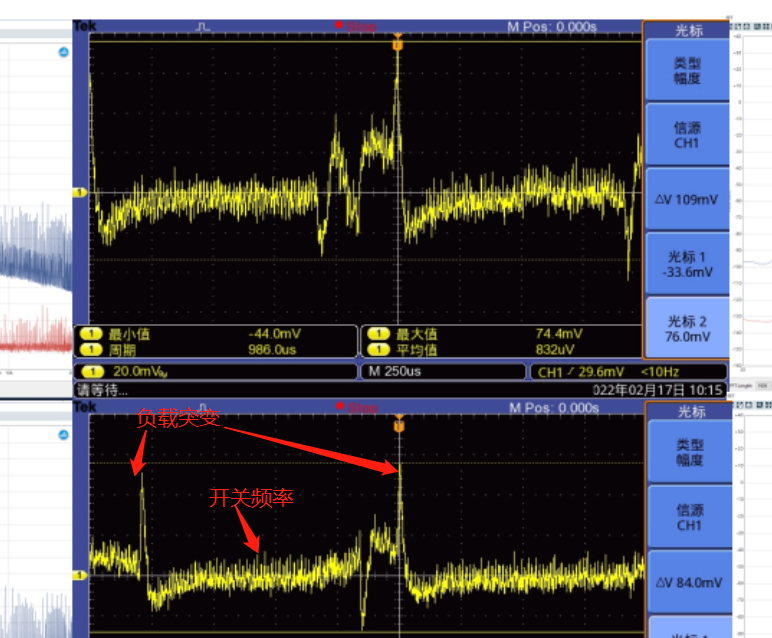Click the blue round icon in upper left chart
The width and height of the screenshot is (772, 638).
coord(64,52)
